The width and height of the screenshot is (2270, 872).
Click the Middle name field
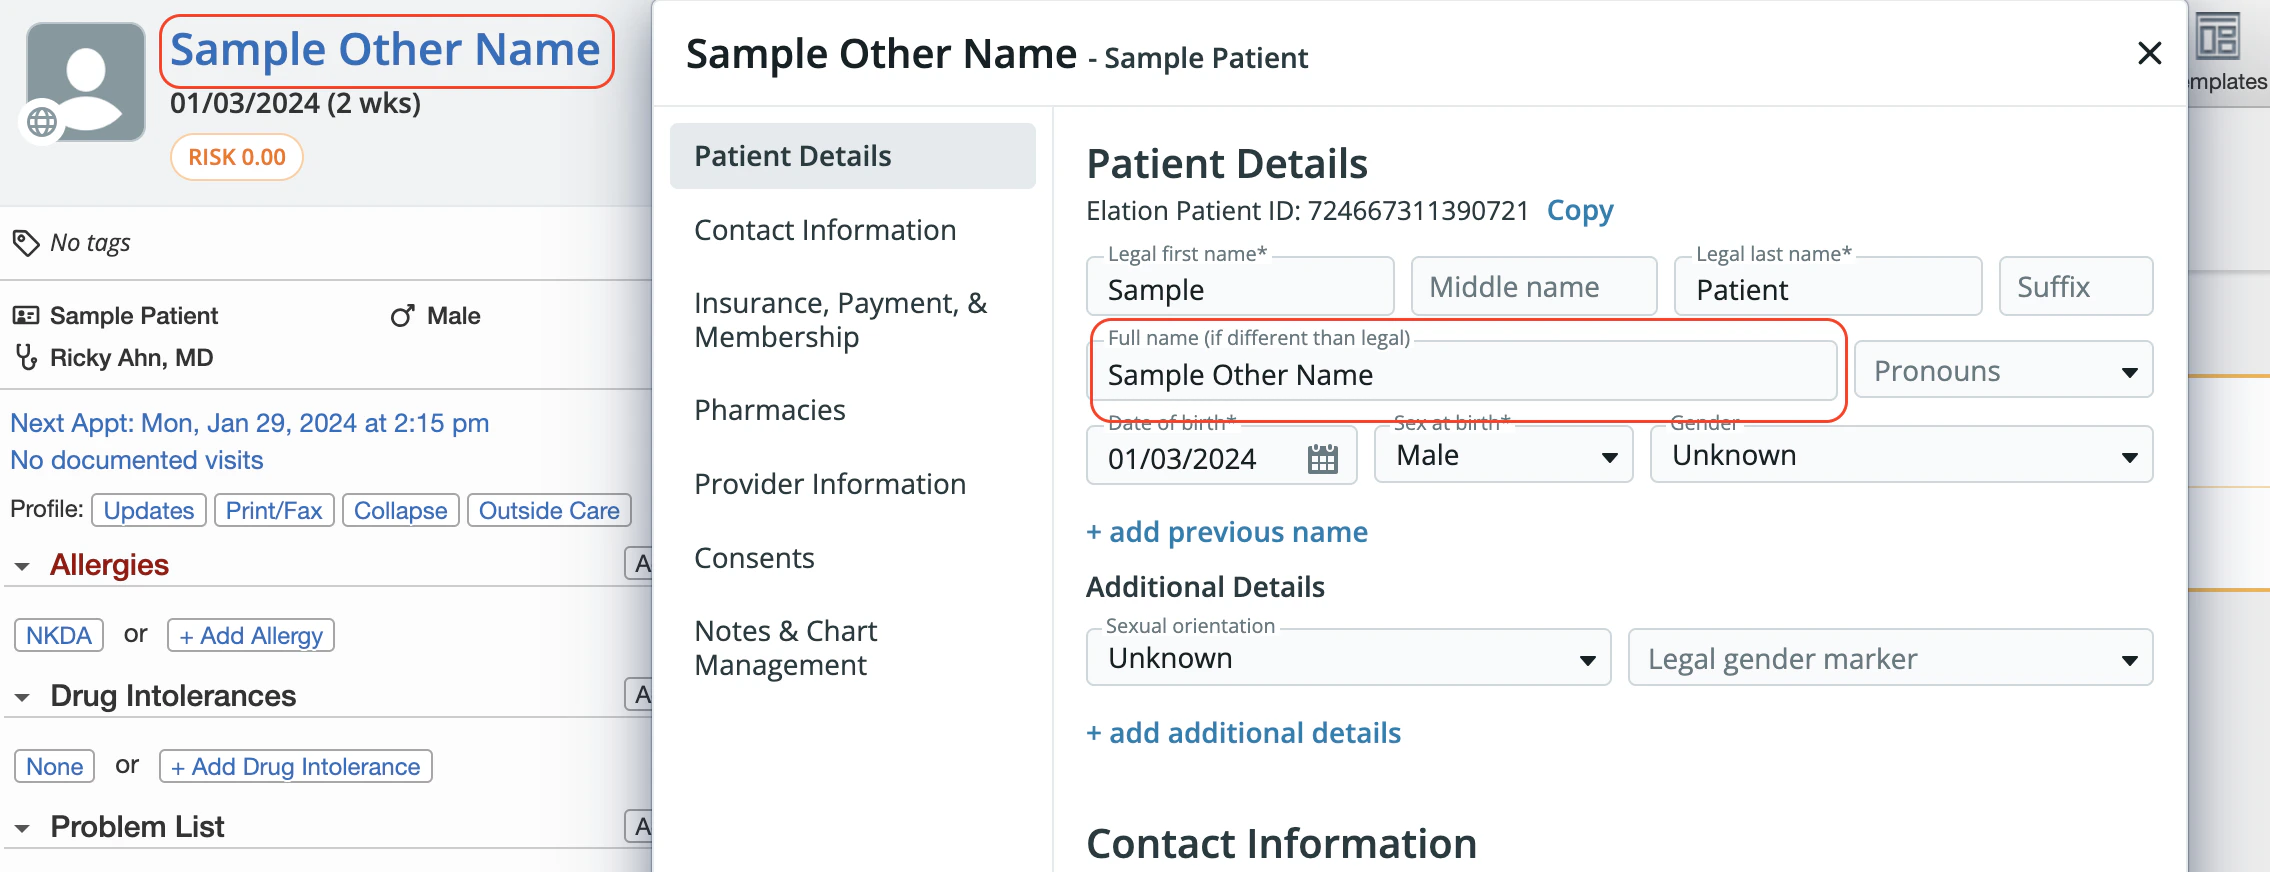pos(1533,287)
